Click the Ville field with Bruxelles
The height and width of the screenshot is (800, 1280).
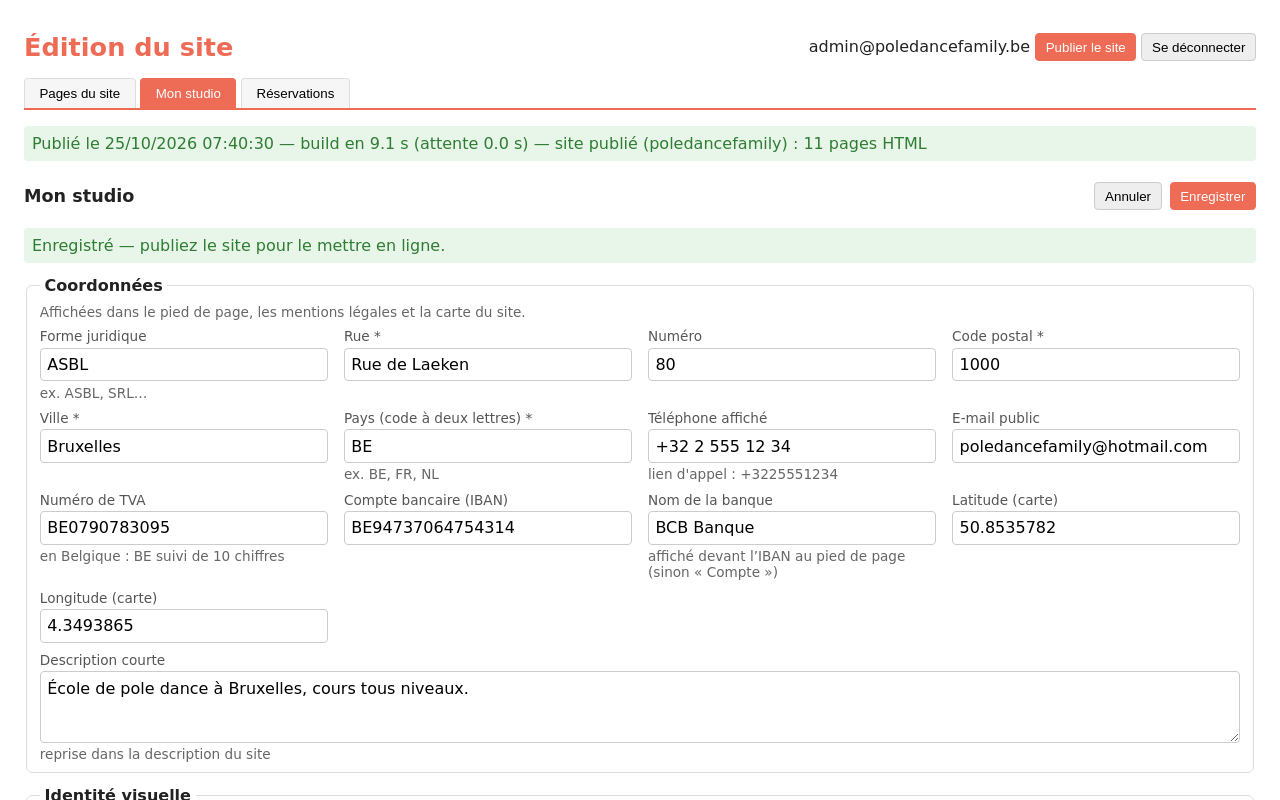click(184, 446)
